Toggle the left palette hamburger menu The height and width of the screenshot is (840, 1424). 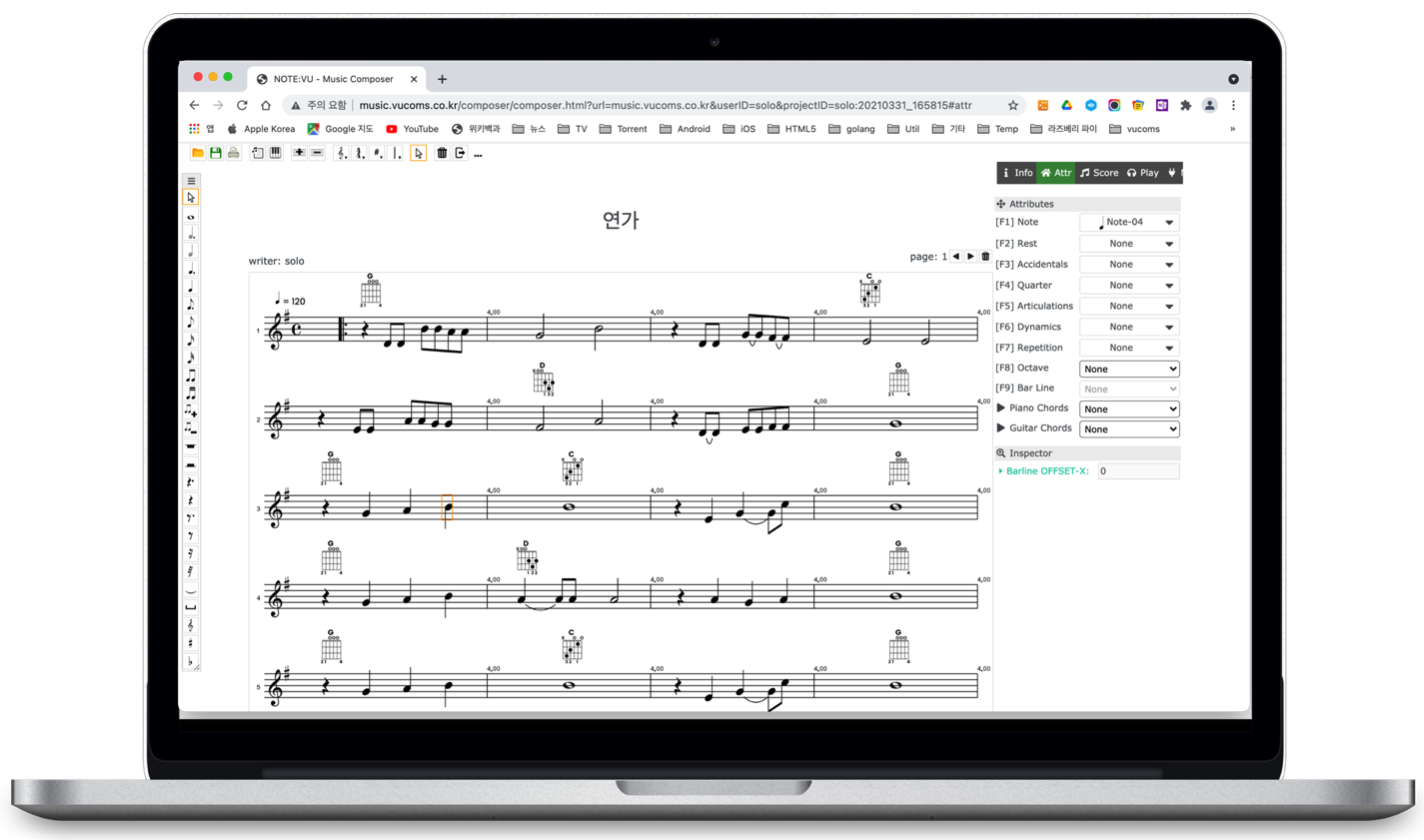click(191, 181)
